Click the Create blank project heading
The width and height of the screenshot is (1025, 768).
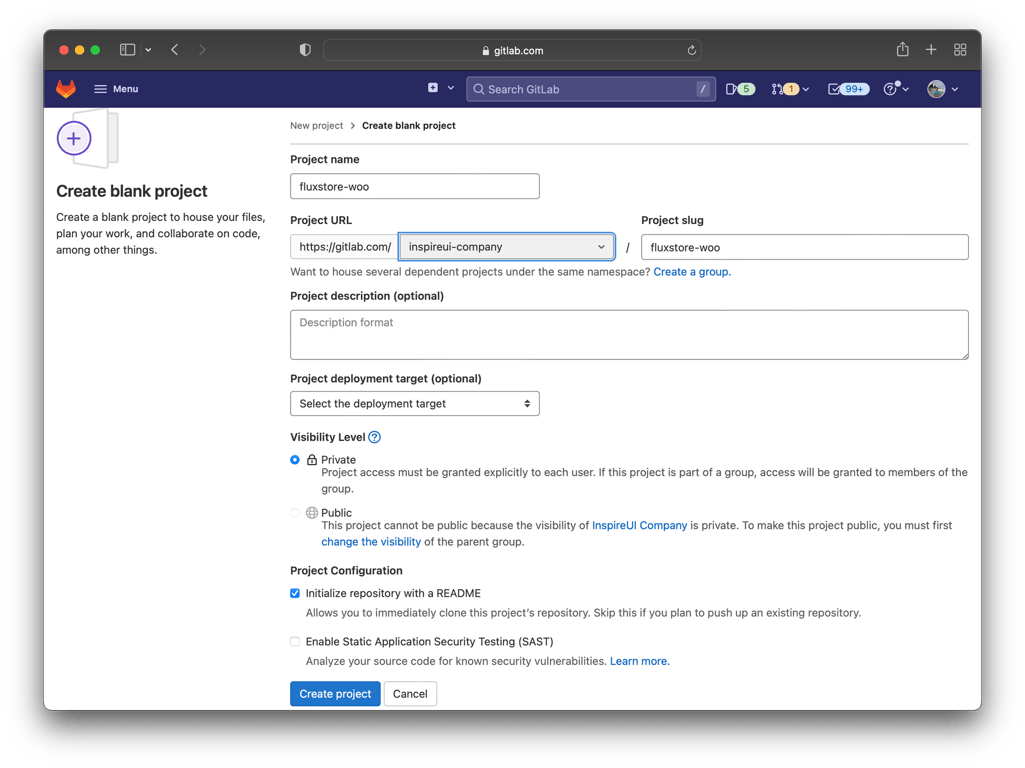(x=131, y=191)
